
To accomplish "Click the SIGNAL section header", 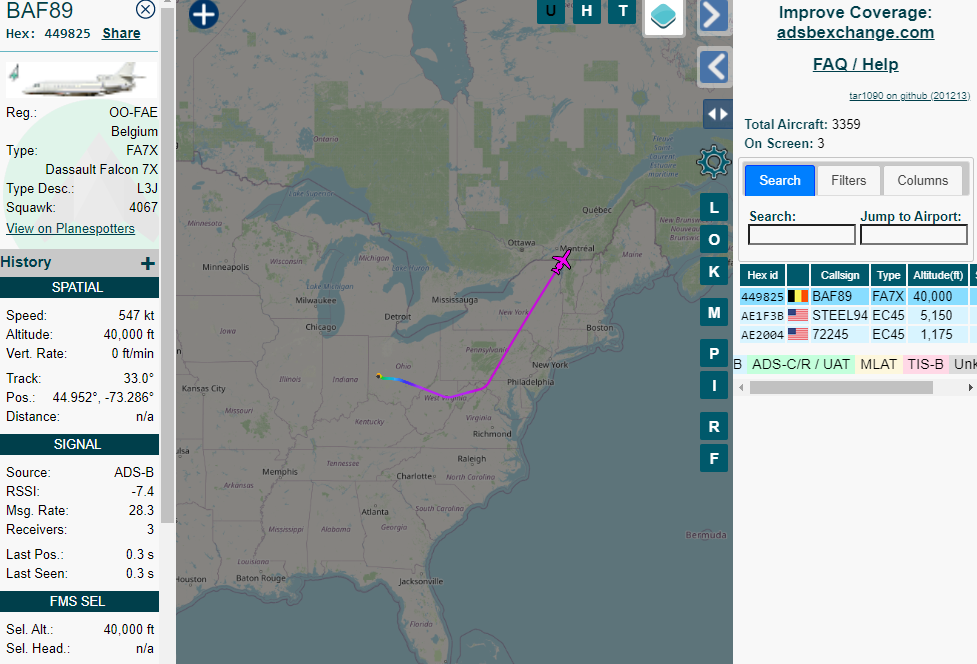I will coord(78,444).
